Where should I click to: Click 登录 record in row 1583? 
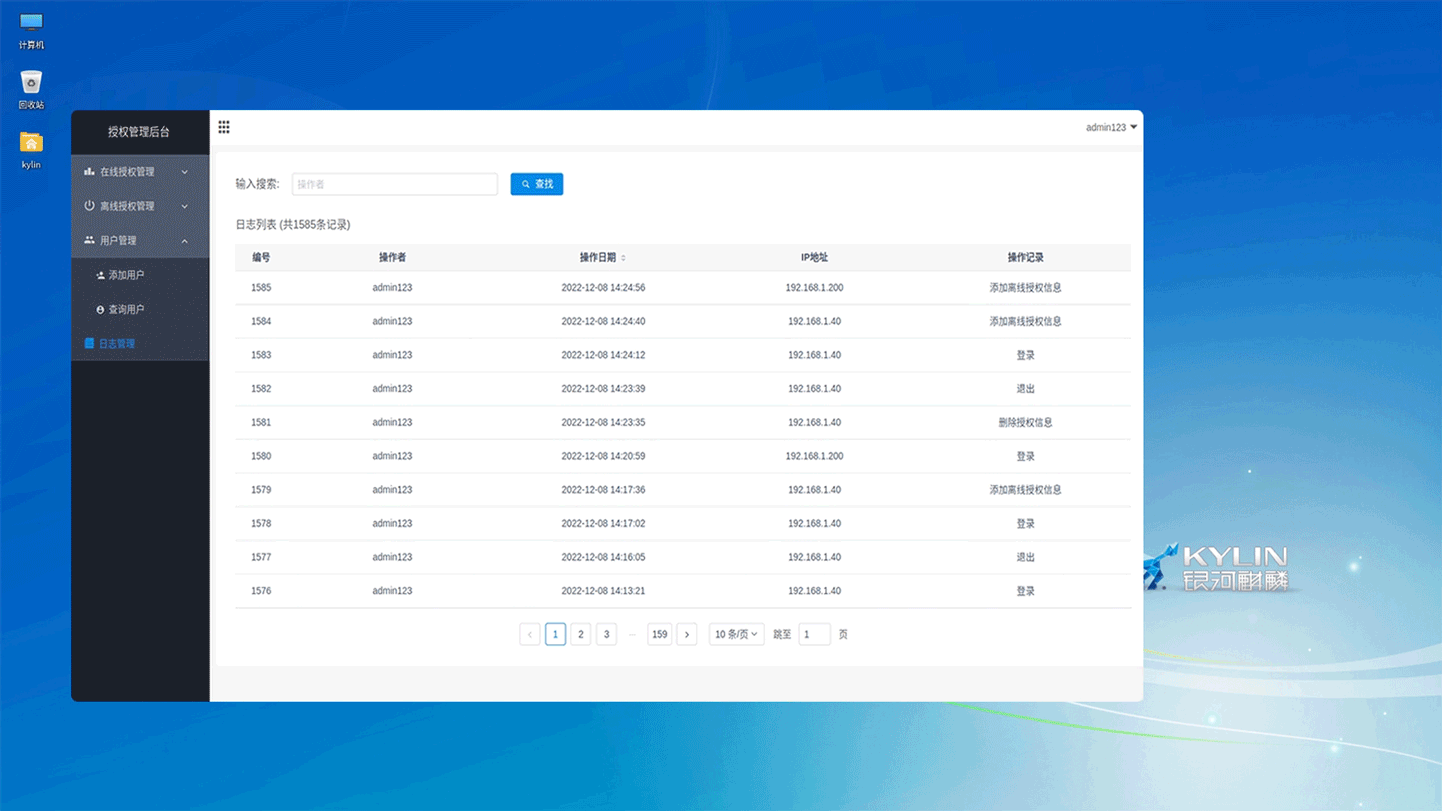coord(1025,355)
